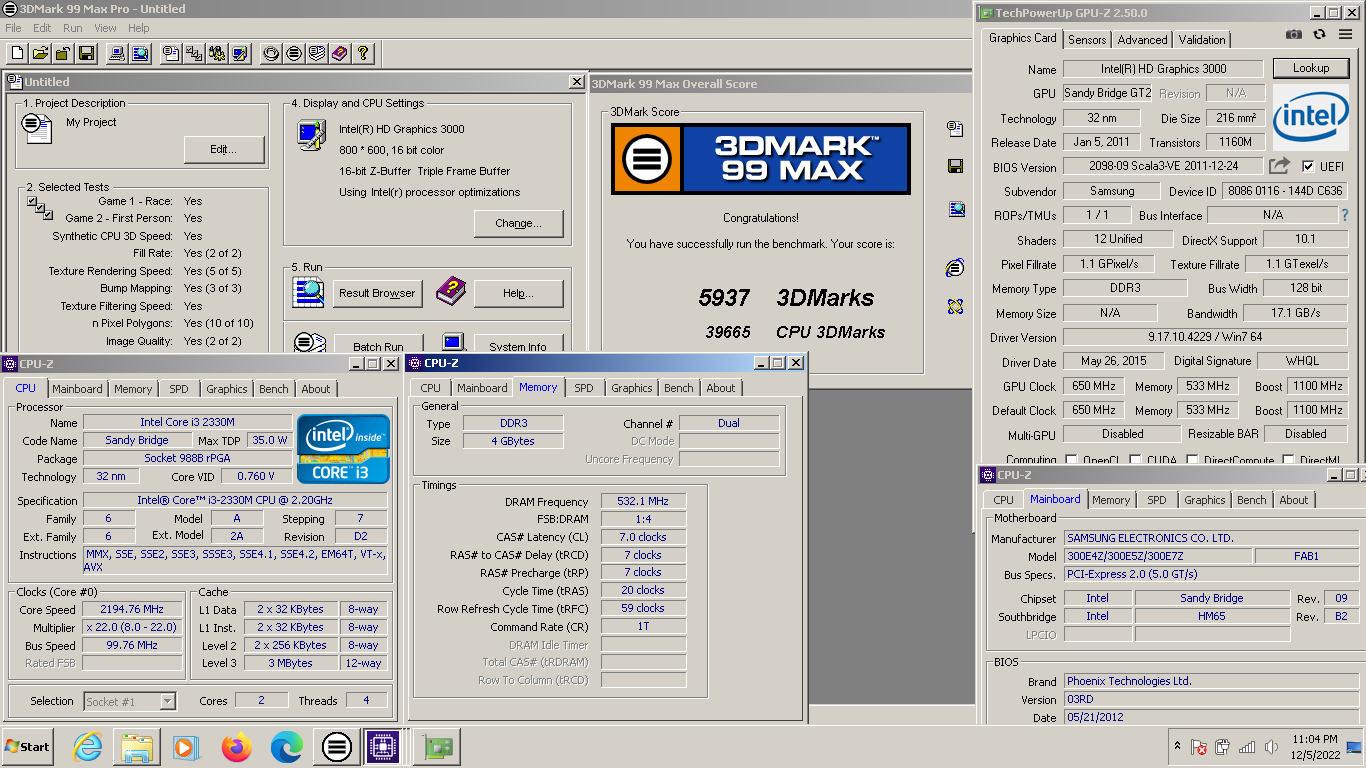Toggle the OpenCL checkbox in GPU-Z
1366x768 pixels.
(1072, 460)
